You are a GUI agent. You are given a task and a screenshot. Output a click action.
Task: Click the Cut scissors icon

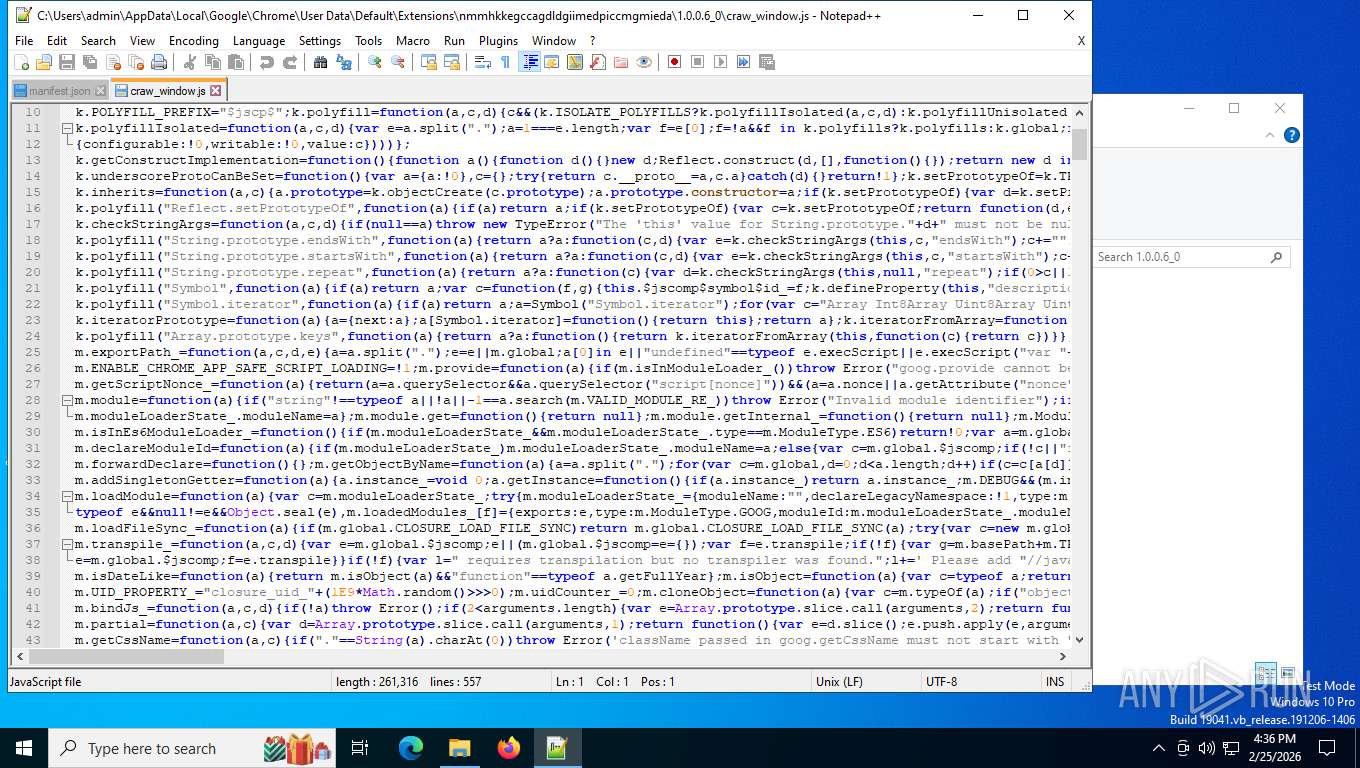click(x=190, y=62)
